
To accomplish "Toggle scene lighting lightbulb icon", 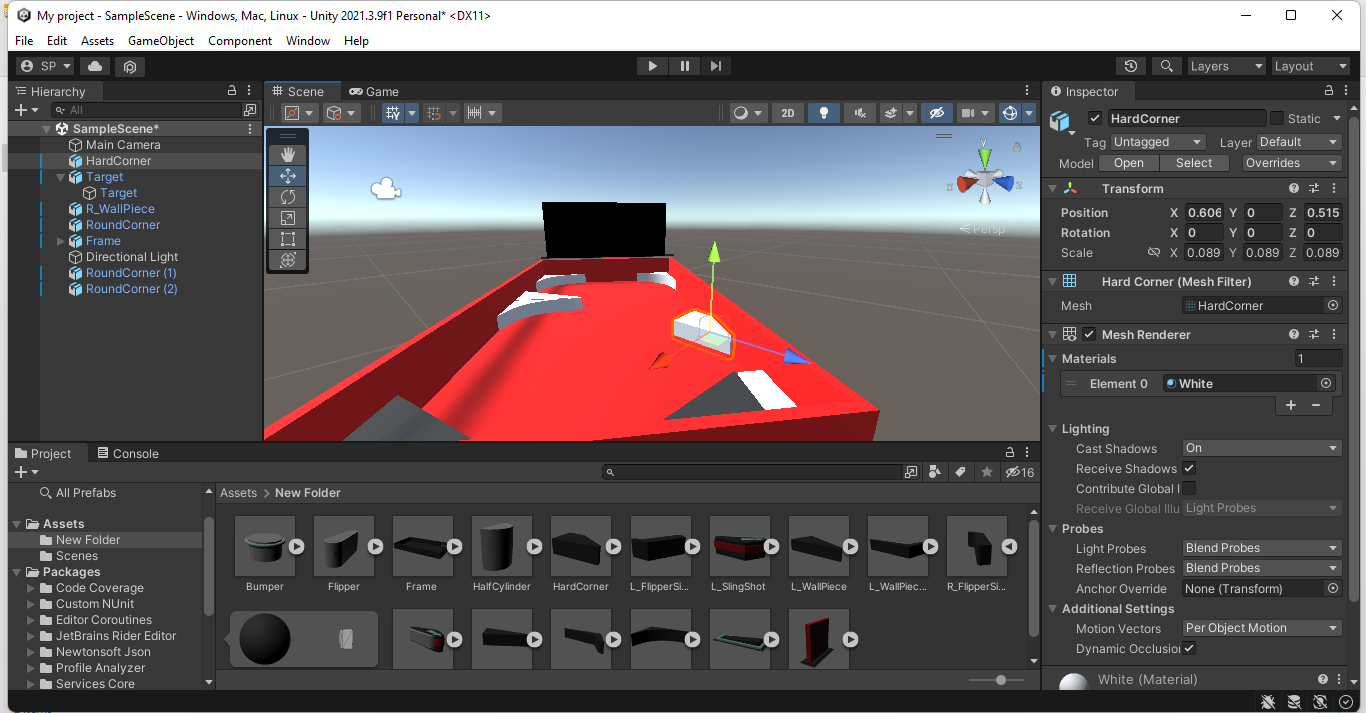I will (823, 113).
